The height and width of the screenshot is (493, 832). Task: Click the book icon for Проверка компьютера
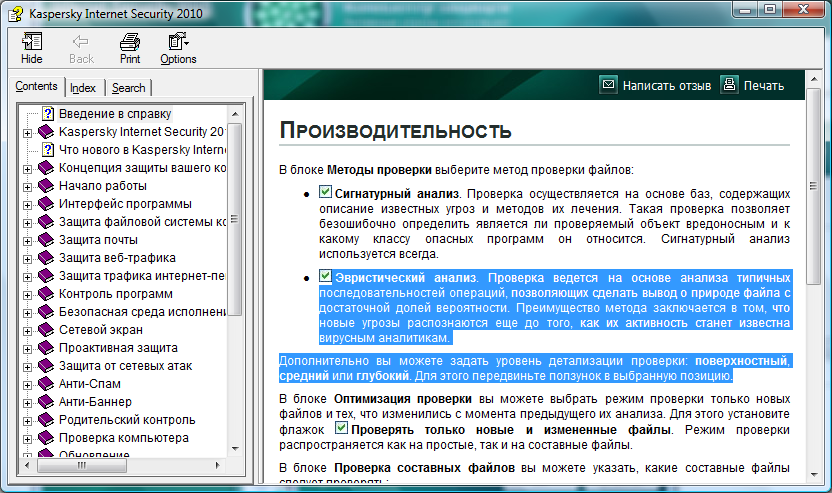46,438
